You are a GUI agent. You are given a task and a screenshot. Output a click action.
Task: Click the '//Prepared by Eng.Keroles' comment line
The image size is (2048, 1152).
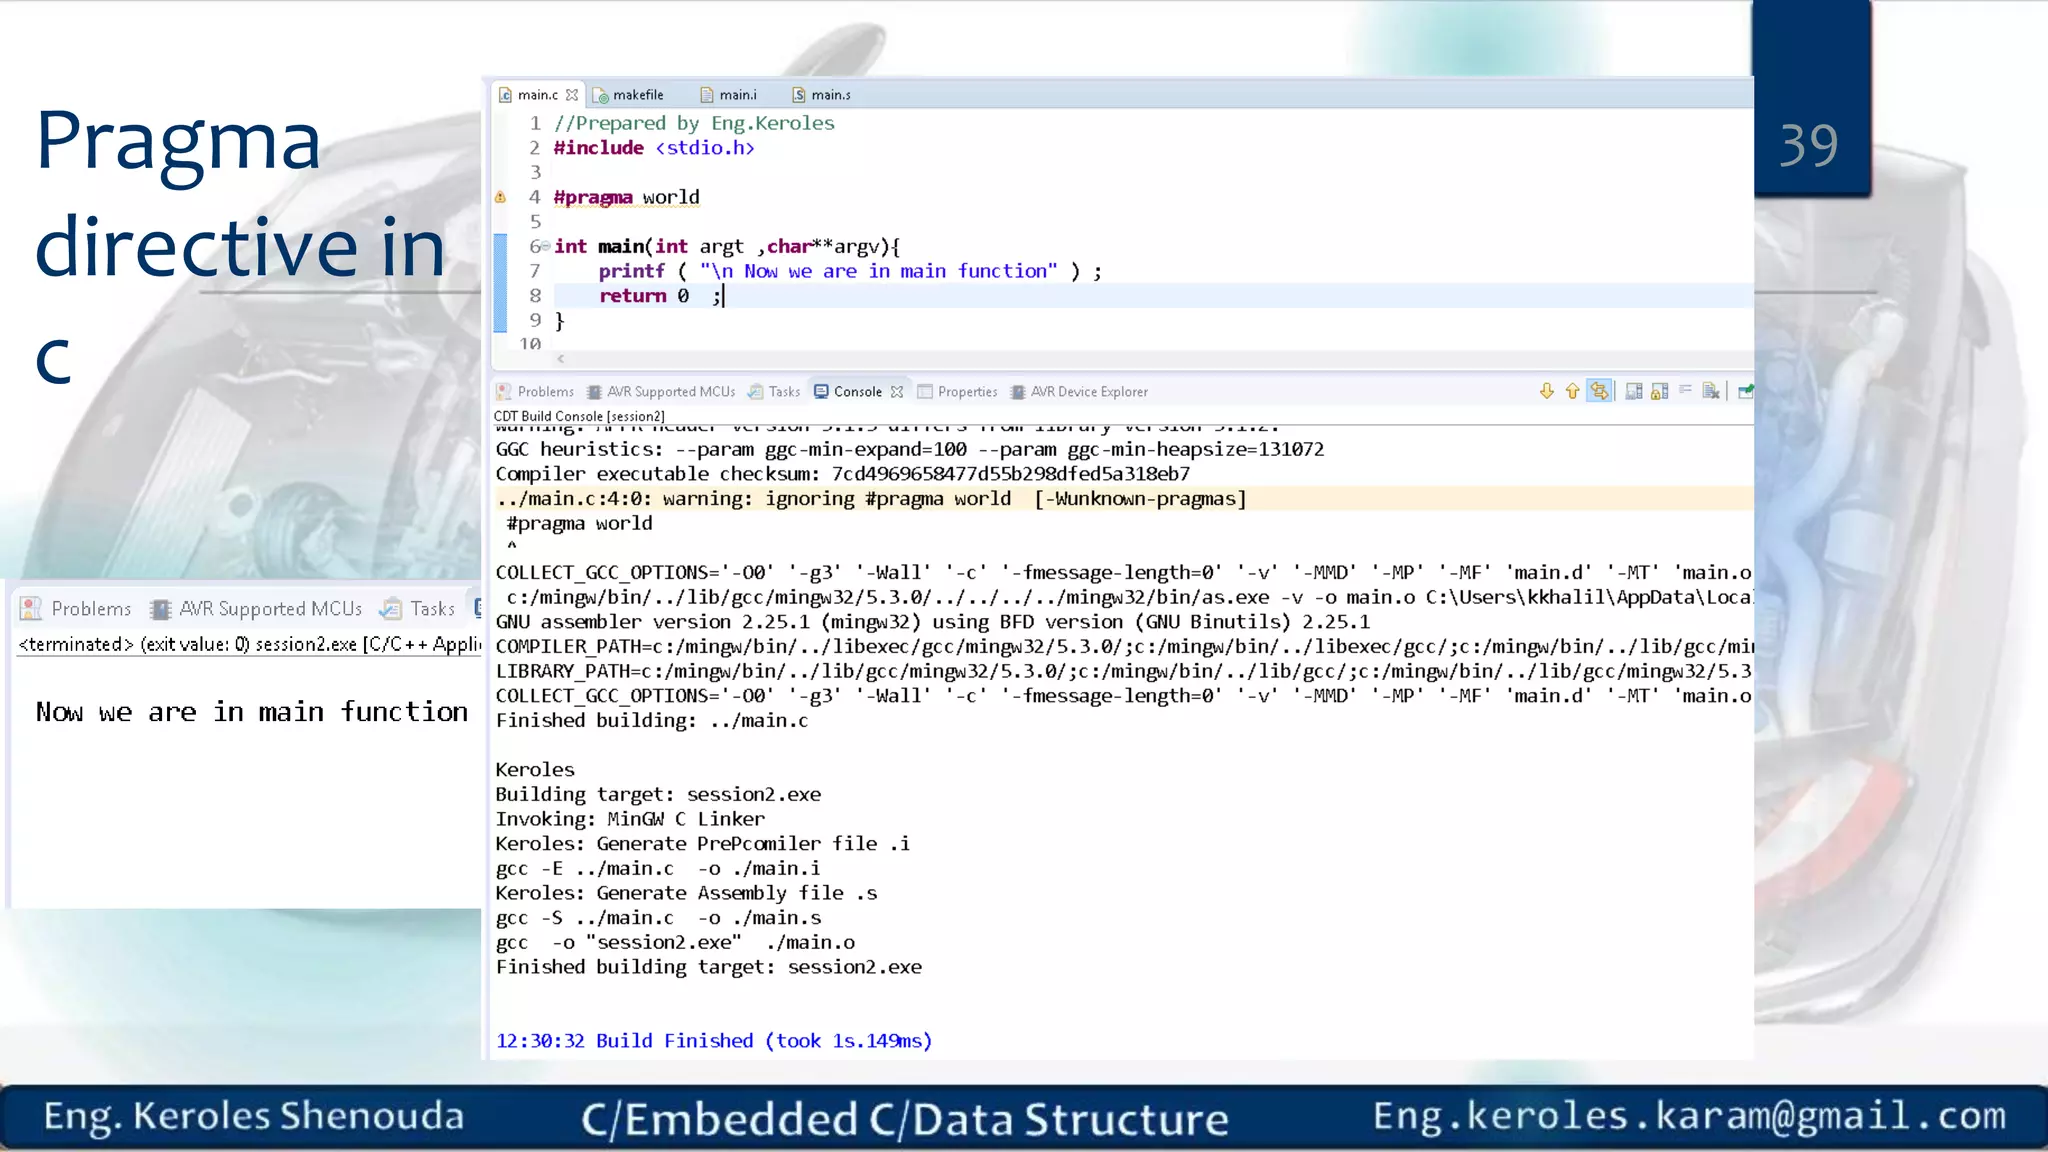[x=694, y=123]
